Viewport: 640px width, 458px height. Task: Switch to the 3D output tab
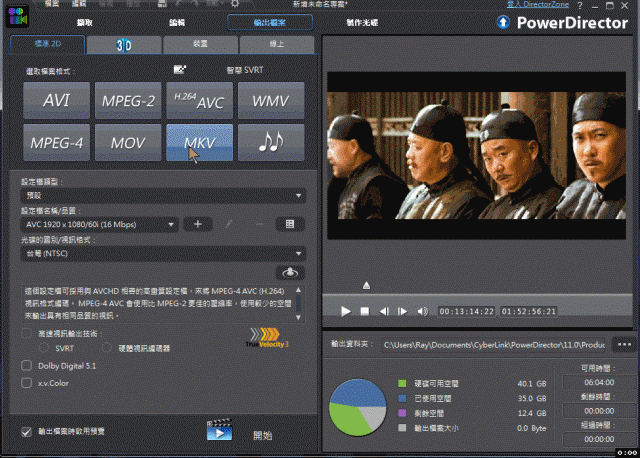(124, 45)
